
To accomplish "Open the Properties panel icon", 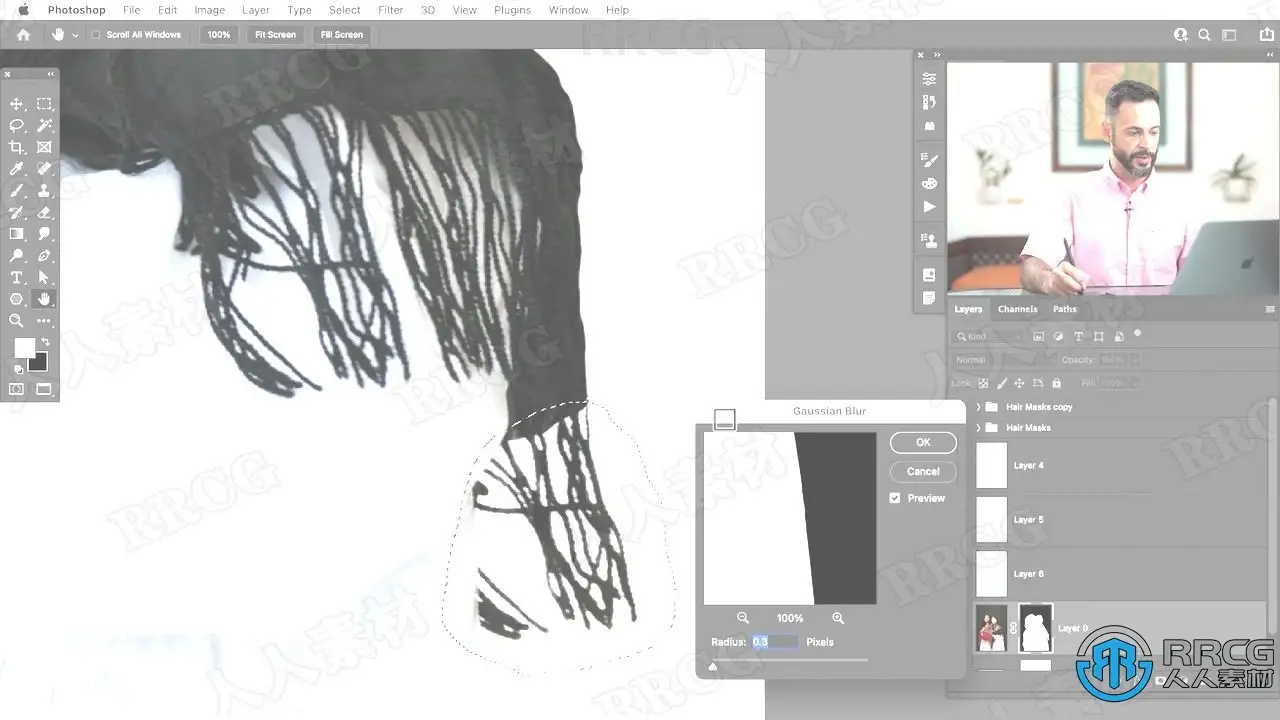I will click(929, 79).
